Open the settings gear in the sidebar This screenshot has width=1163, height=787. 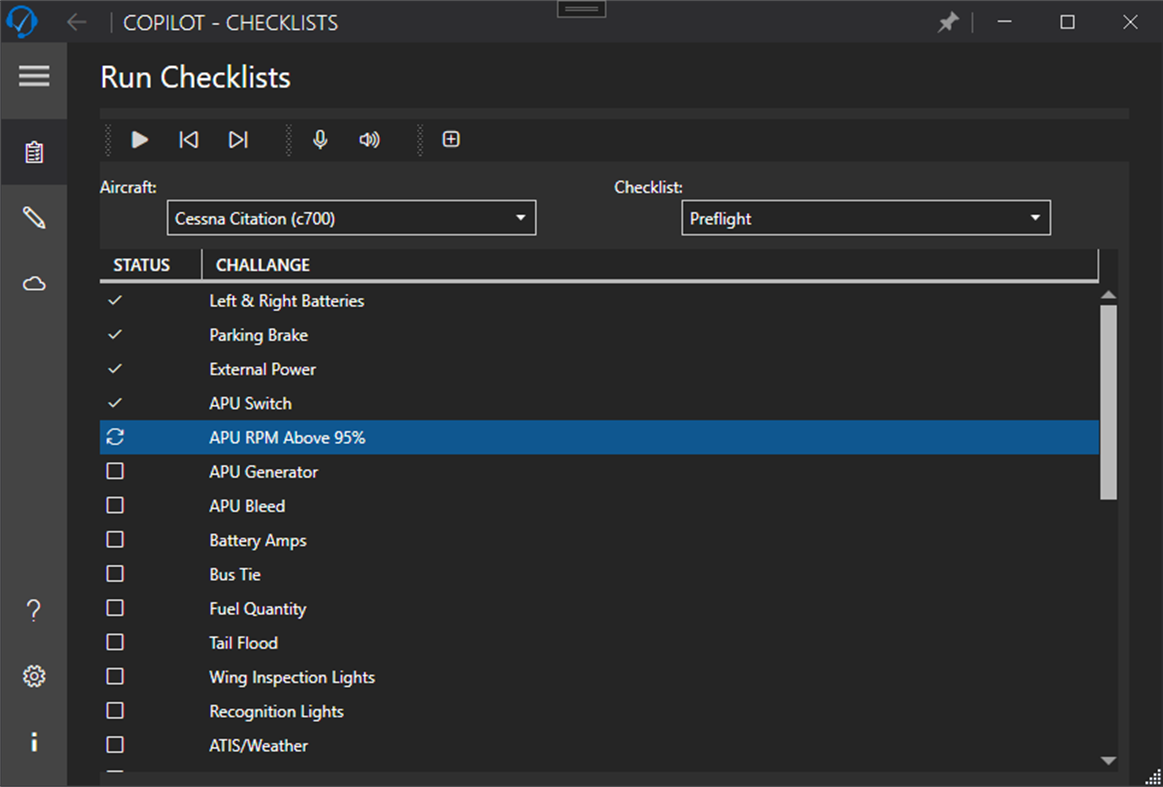(x=33, y=676)
